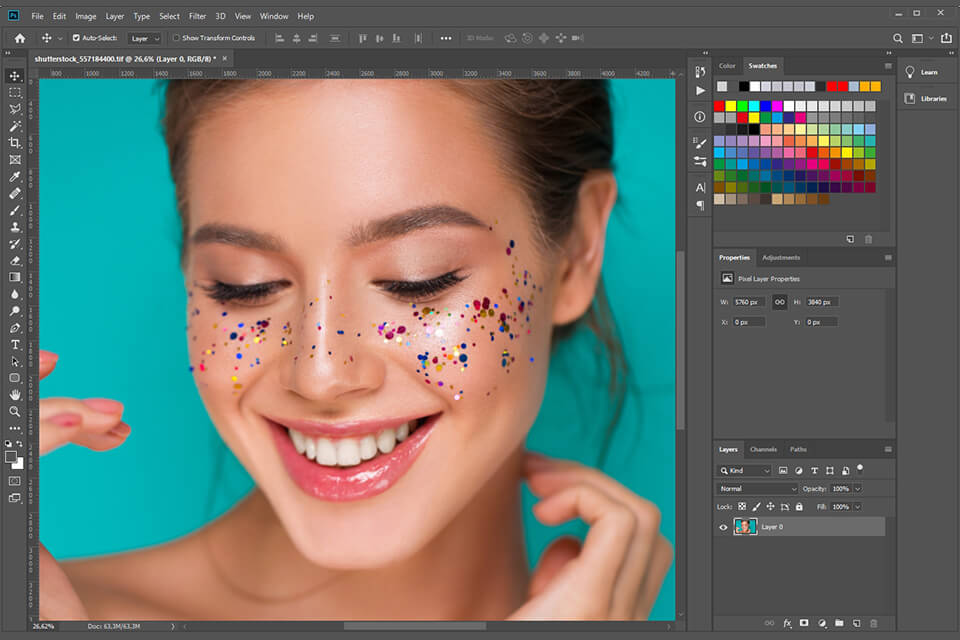
Task: Open the Kind filter dropdown
Action: 746,470
